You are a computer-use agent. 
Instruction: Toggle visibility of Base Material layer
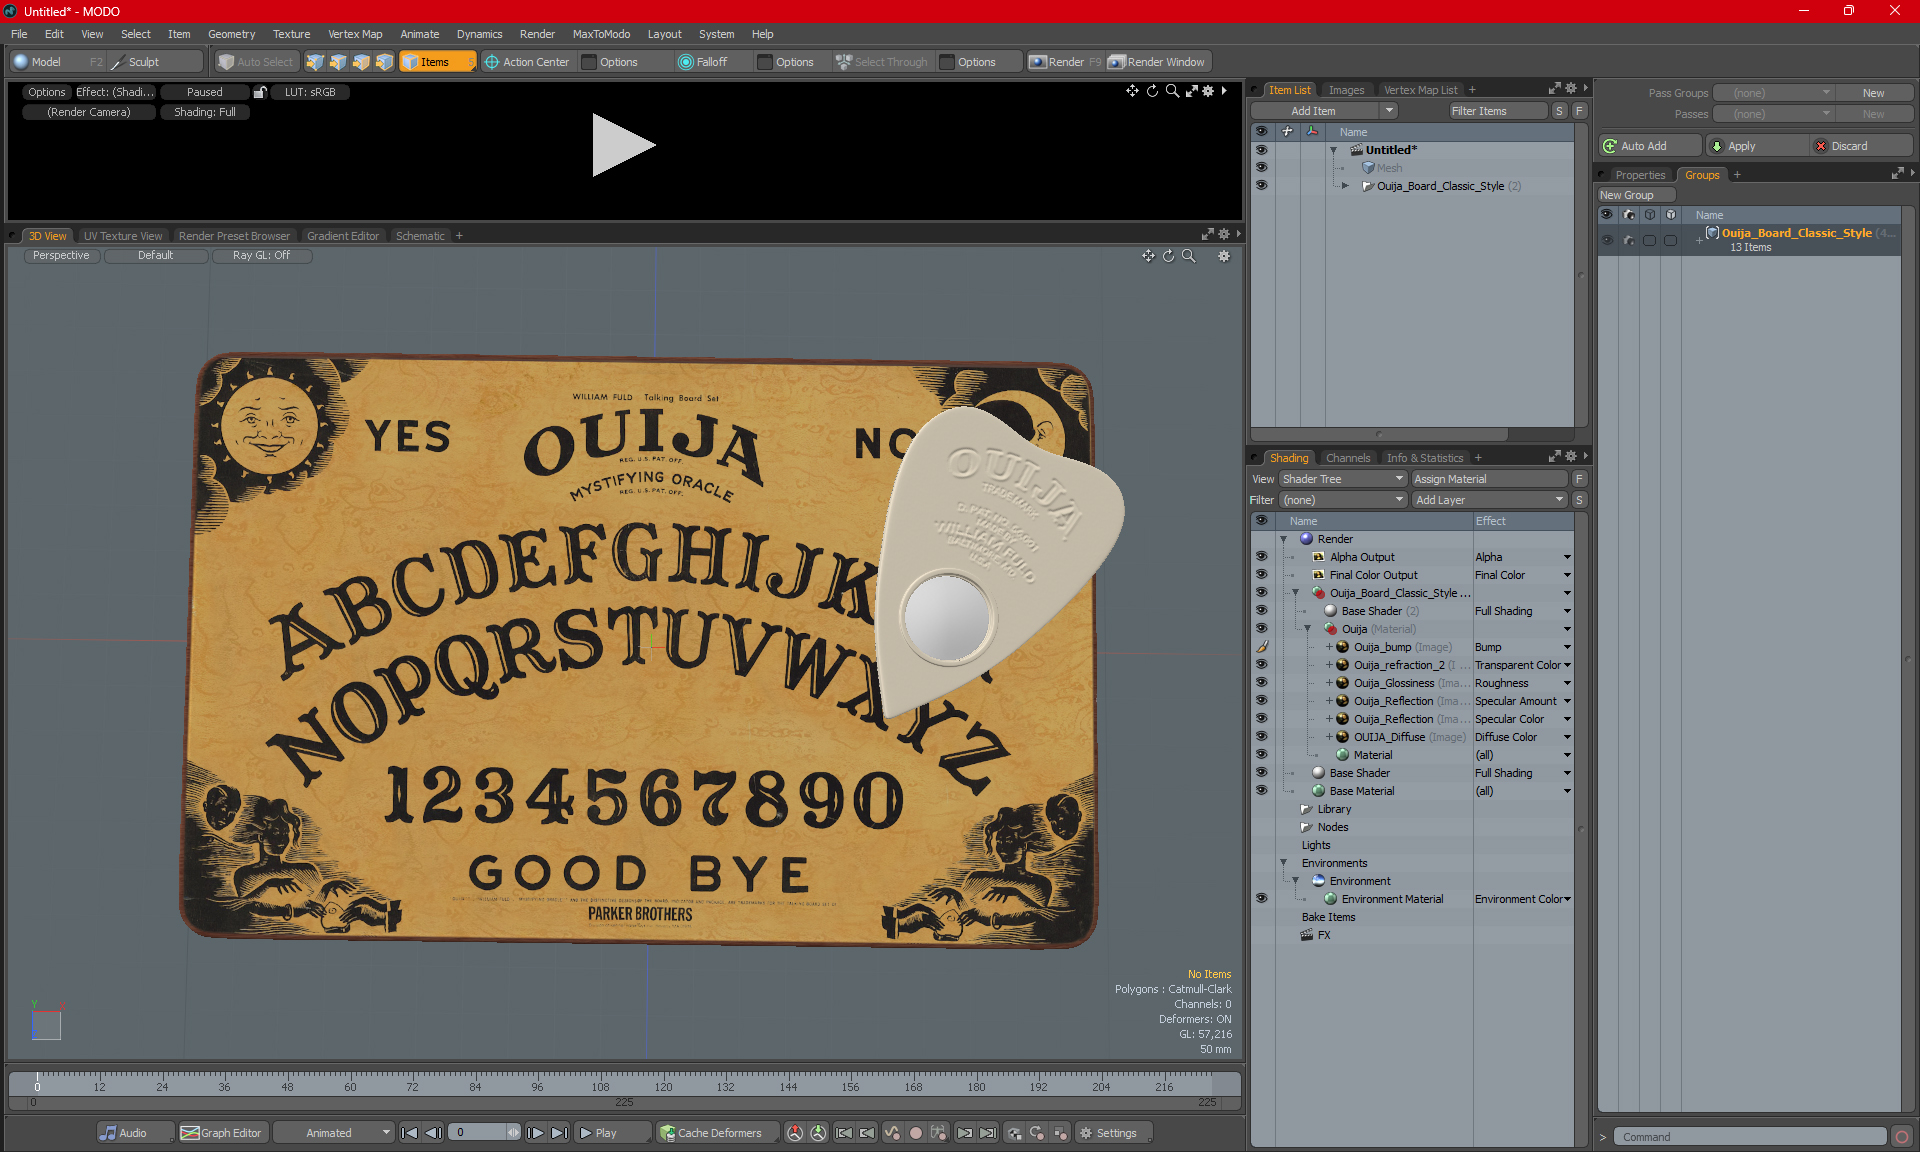click(1261, 791)
